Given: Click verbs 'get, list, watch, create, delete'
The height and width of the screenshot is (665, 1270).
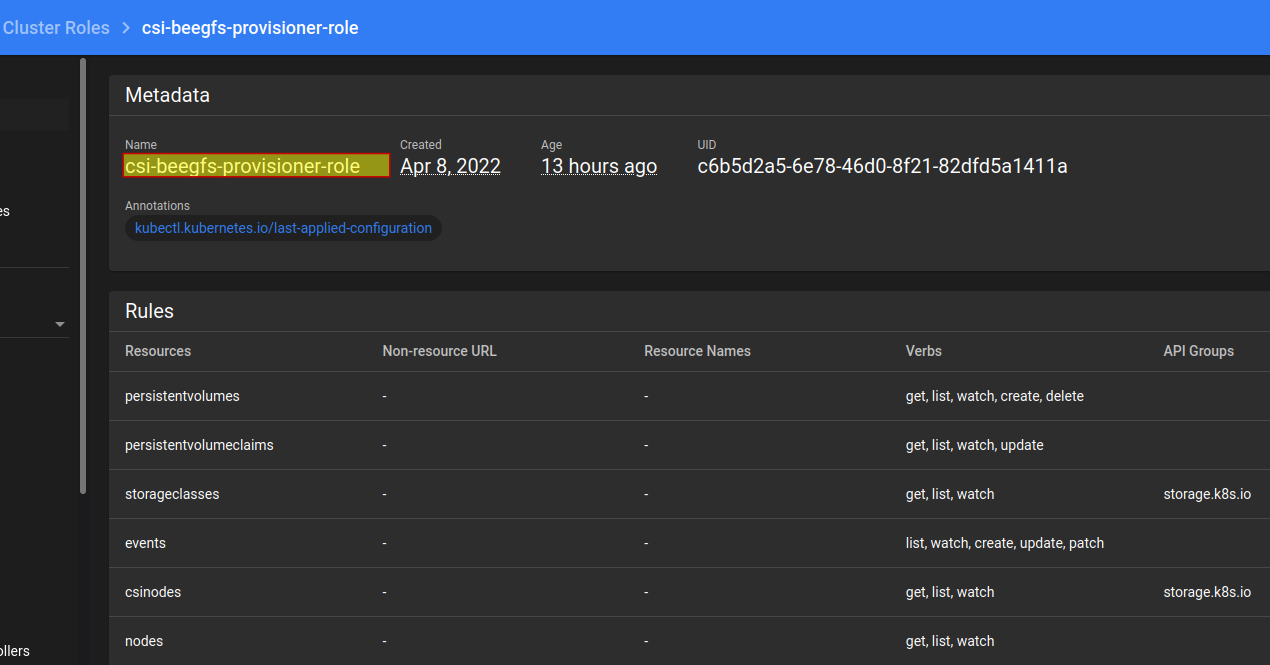Looking at the screenshot, I should (995, 396).
